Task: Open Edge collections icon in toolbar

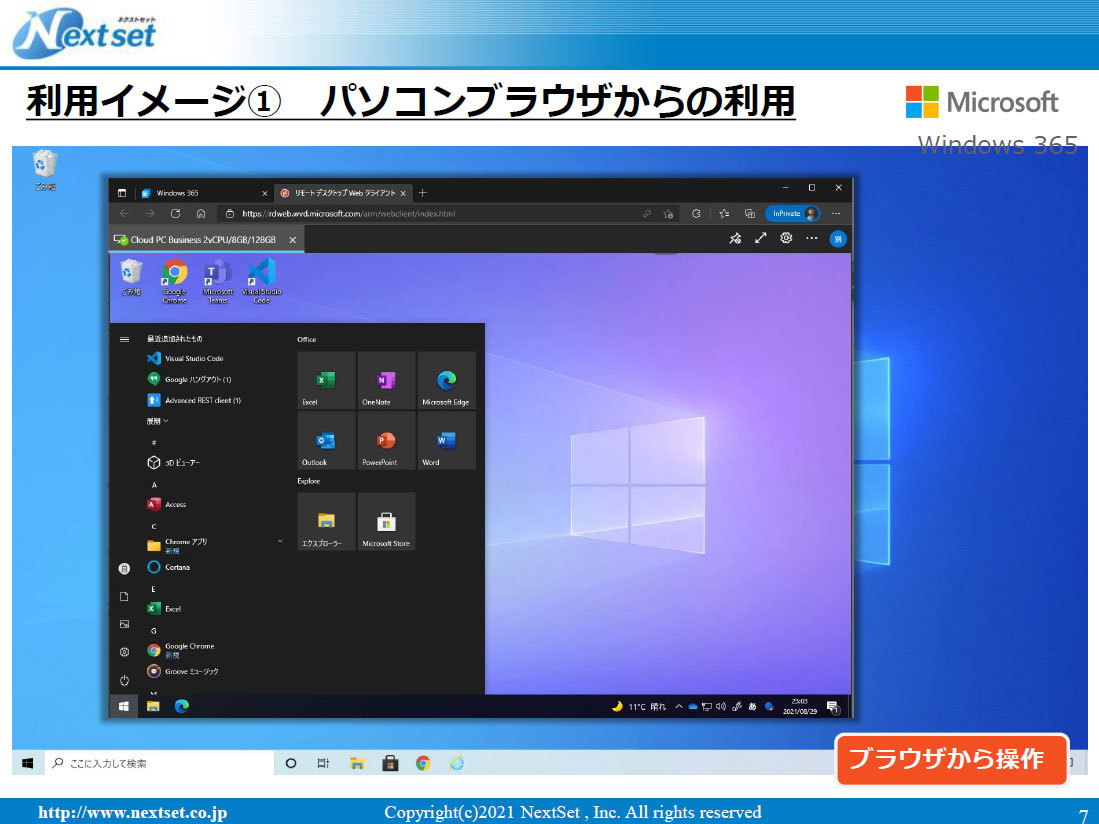Action: click(749, 214)
